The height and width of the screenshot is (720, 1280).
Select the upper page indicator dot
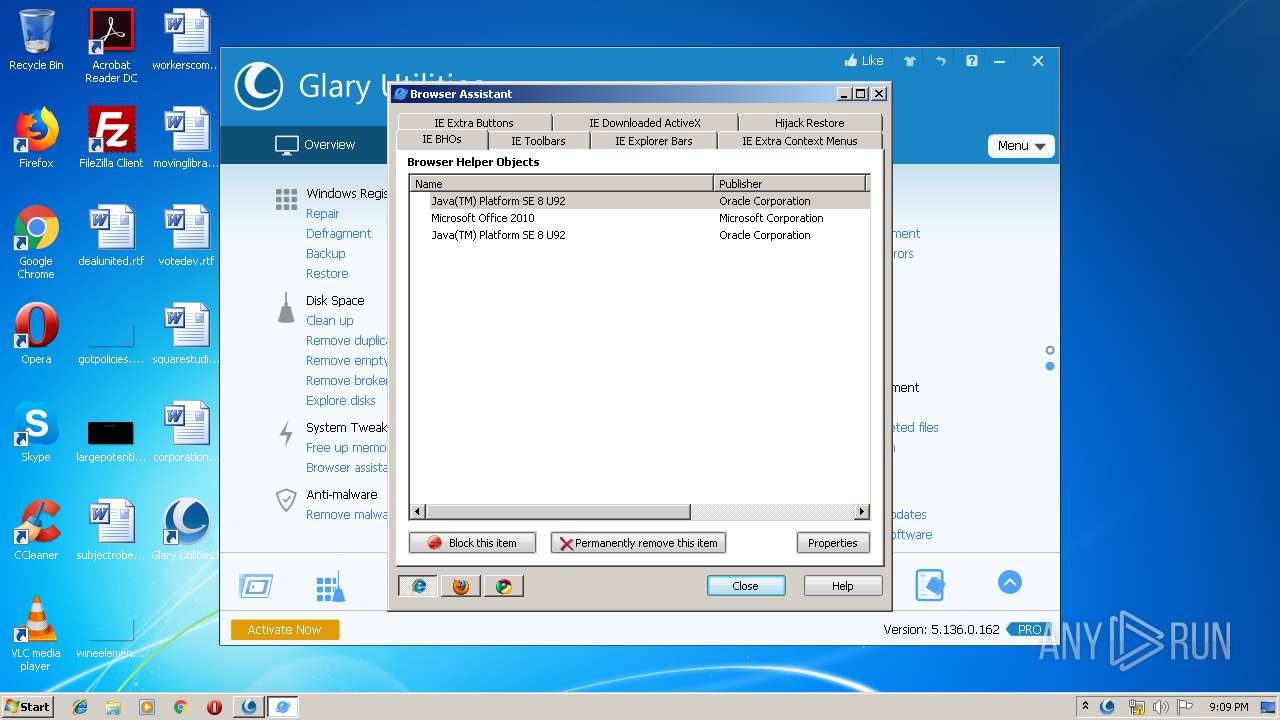click(1050, 350)
